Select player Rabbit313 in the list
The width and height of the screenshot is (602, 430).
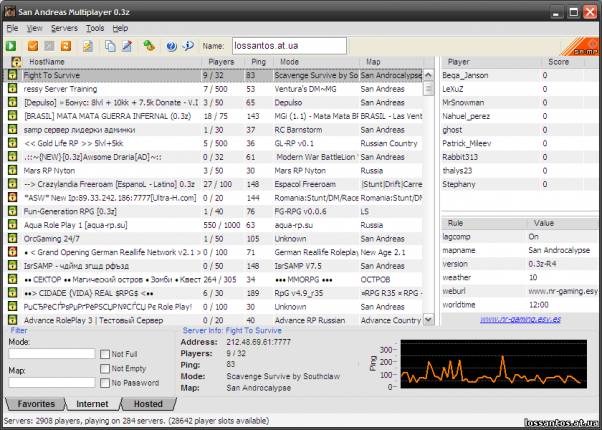tap(520, 157)
